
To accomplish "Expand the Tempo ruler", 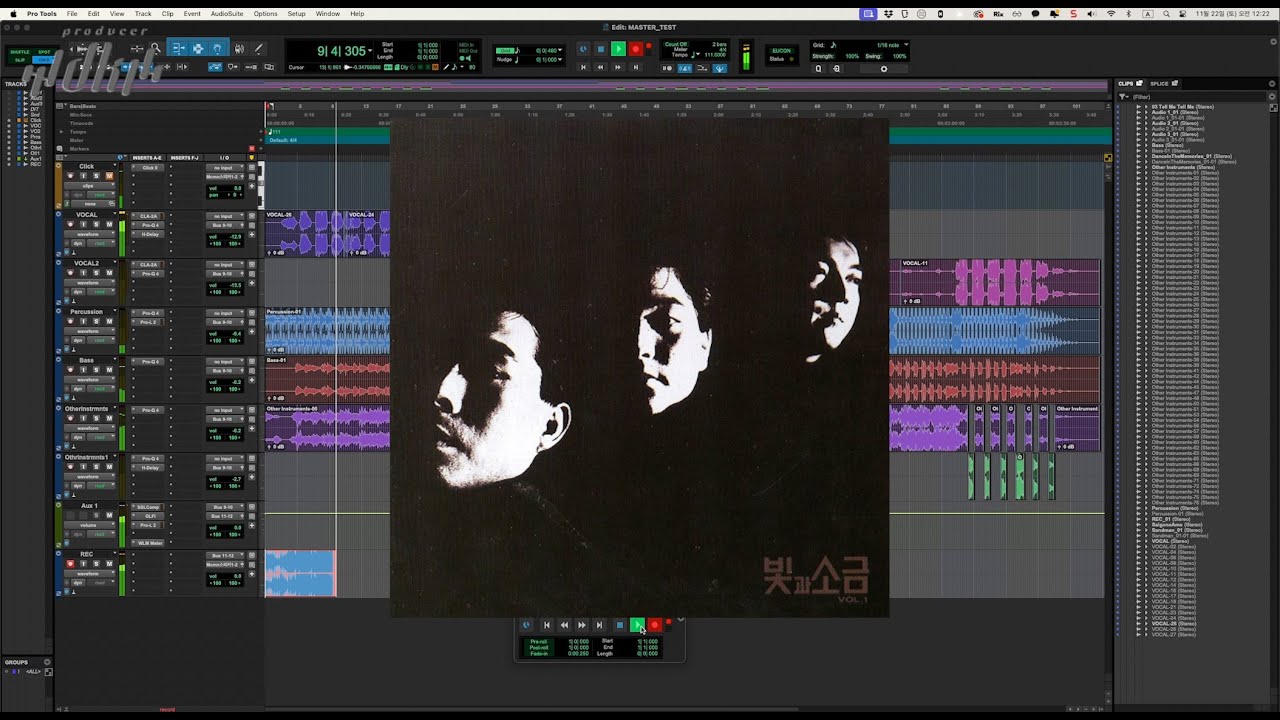I will coord(61,132).
